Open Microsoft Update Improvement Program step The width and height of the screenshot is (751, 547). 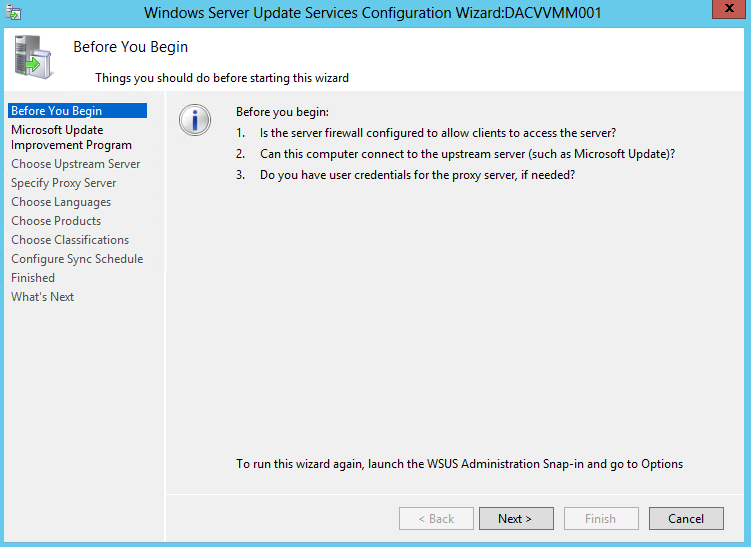[x=71, y=137]
